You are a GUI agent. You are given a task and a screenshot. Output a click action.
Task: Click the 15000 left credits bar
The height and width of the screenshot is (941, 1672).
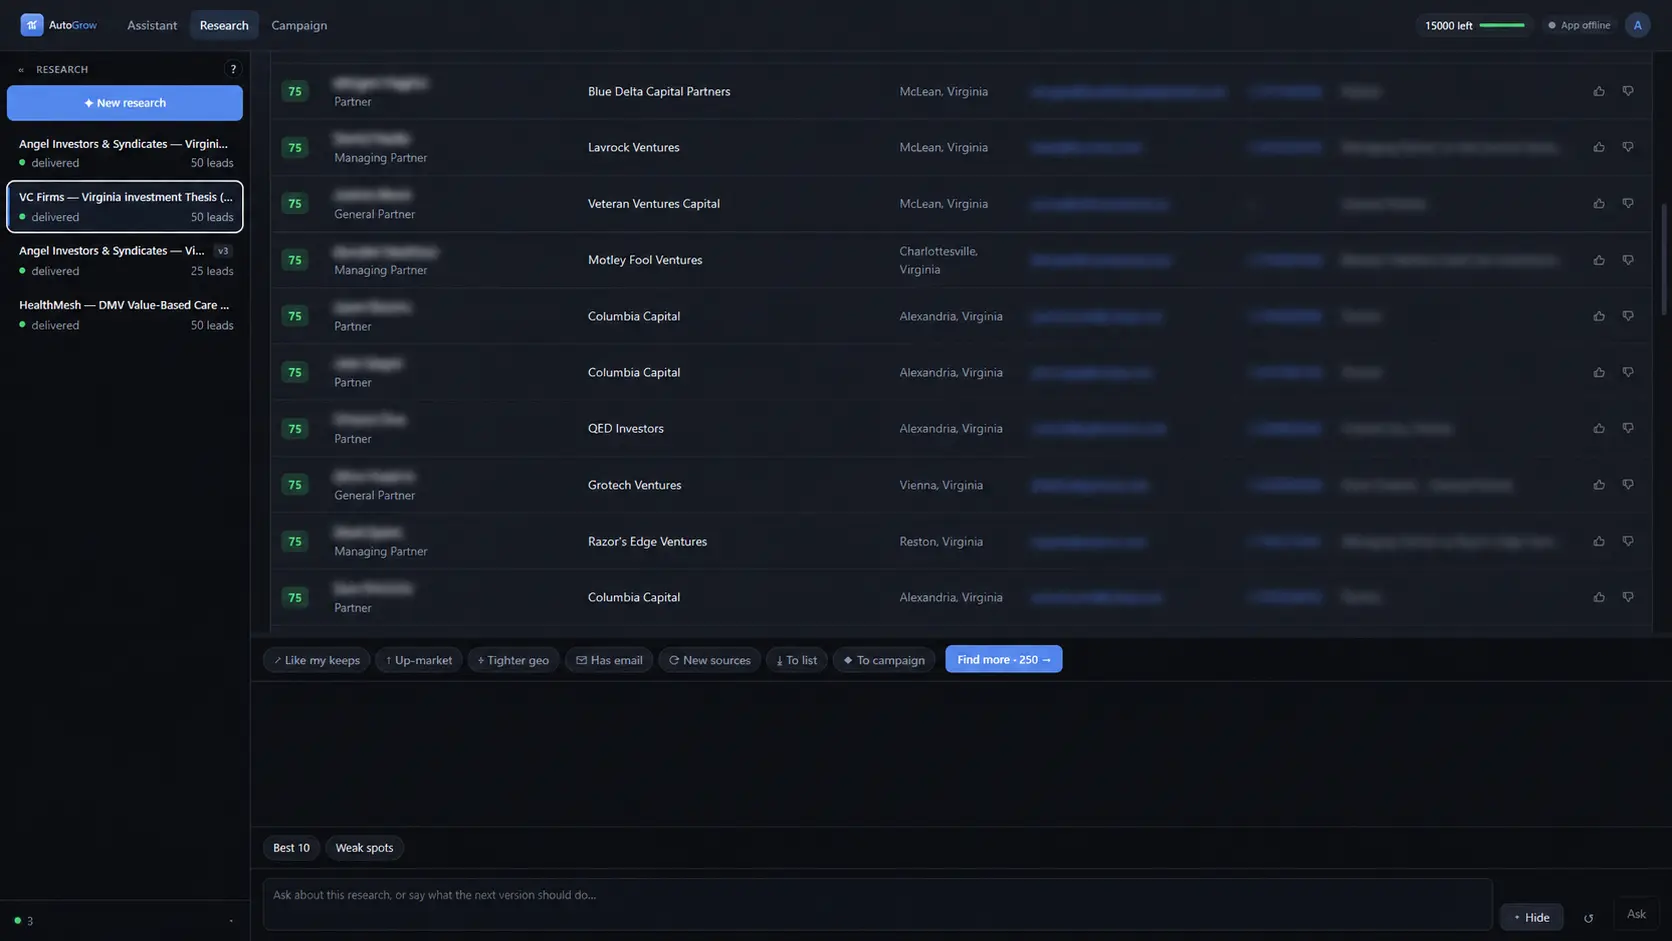[x=1474, y=25]
